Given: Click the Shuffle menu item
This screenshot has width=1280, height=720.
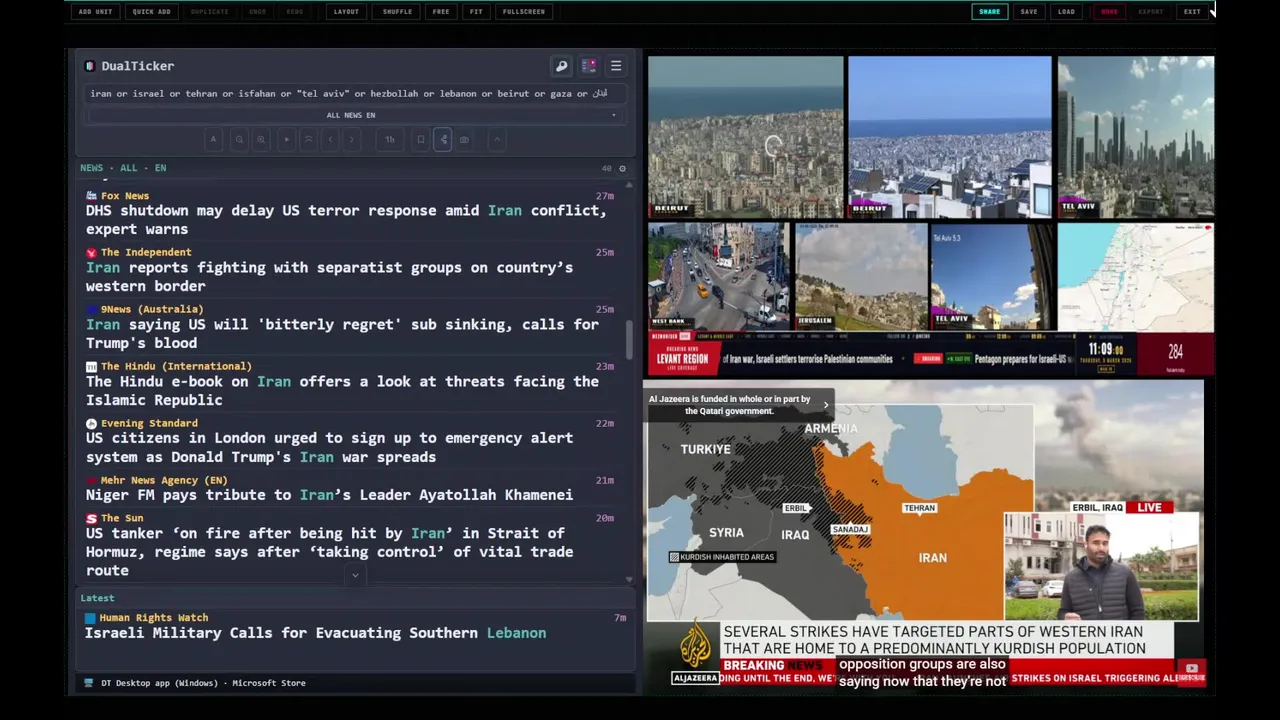Looking at the screenshot, I should (397, 12).
